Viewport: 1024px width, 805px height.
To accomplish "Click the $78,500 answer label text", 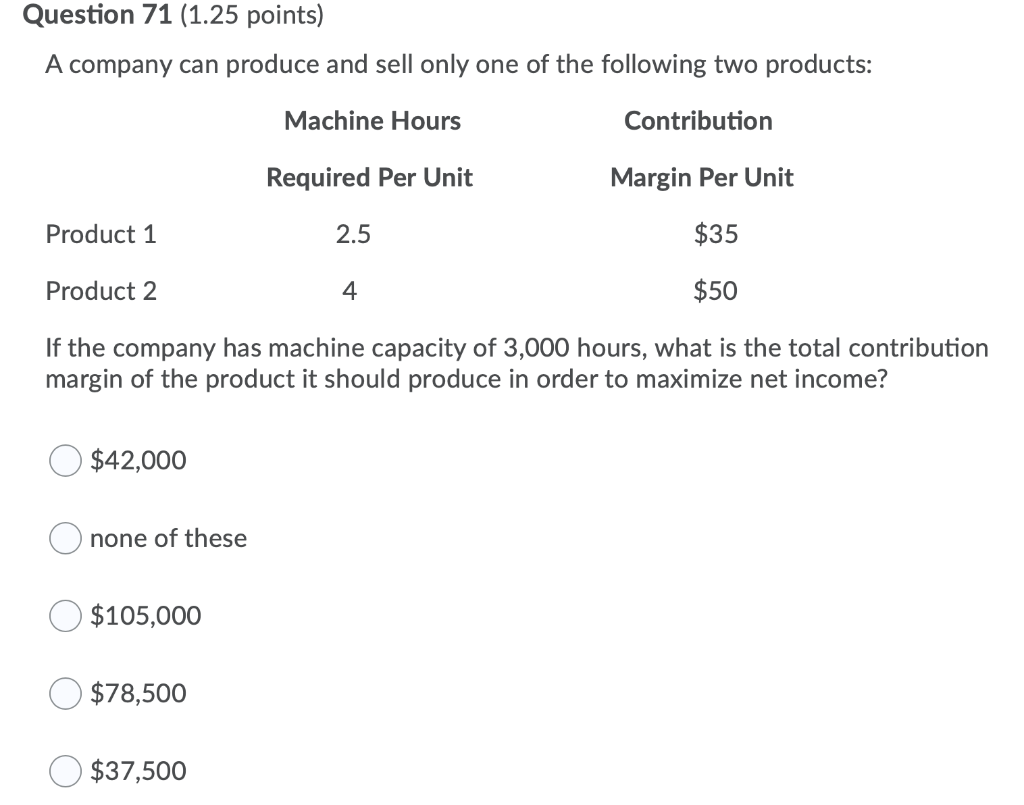I will [x=137, y=693].
